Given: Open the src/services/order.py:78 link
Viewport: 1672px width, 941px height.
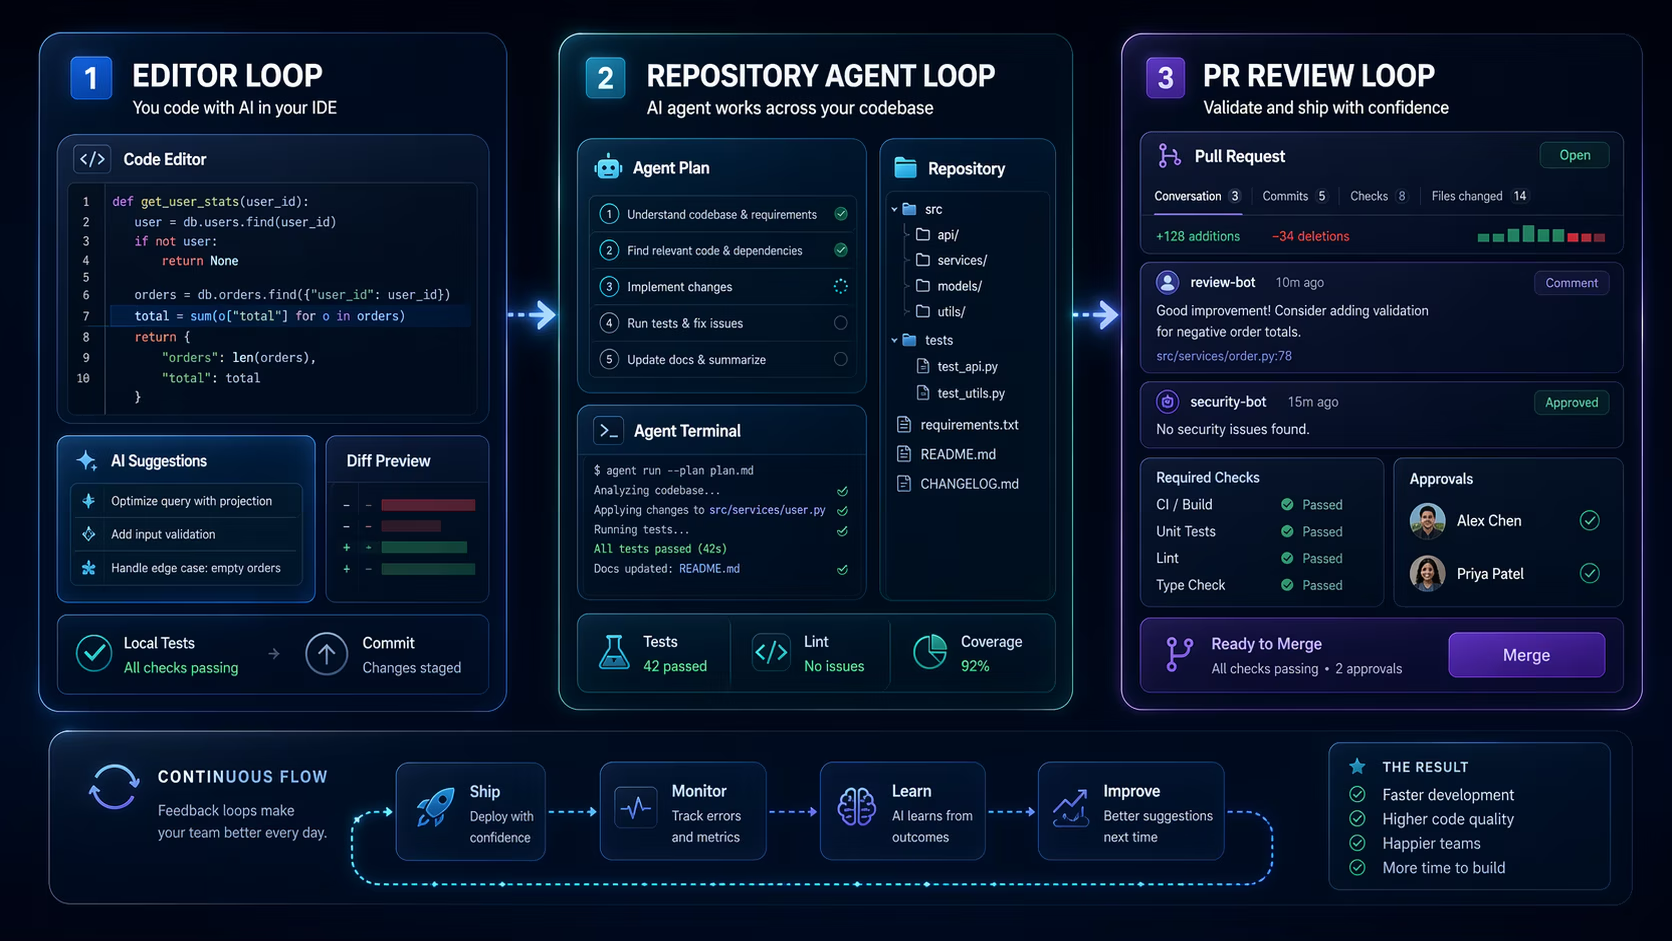Looking at the screenshot, I should click(1224, 356).
